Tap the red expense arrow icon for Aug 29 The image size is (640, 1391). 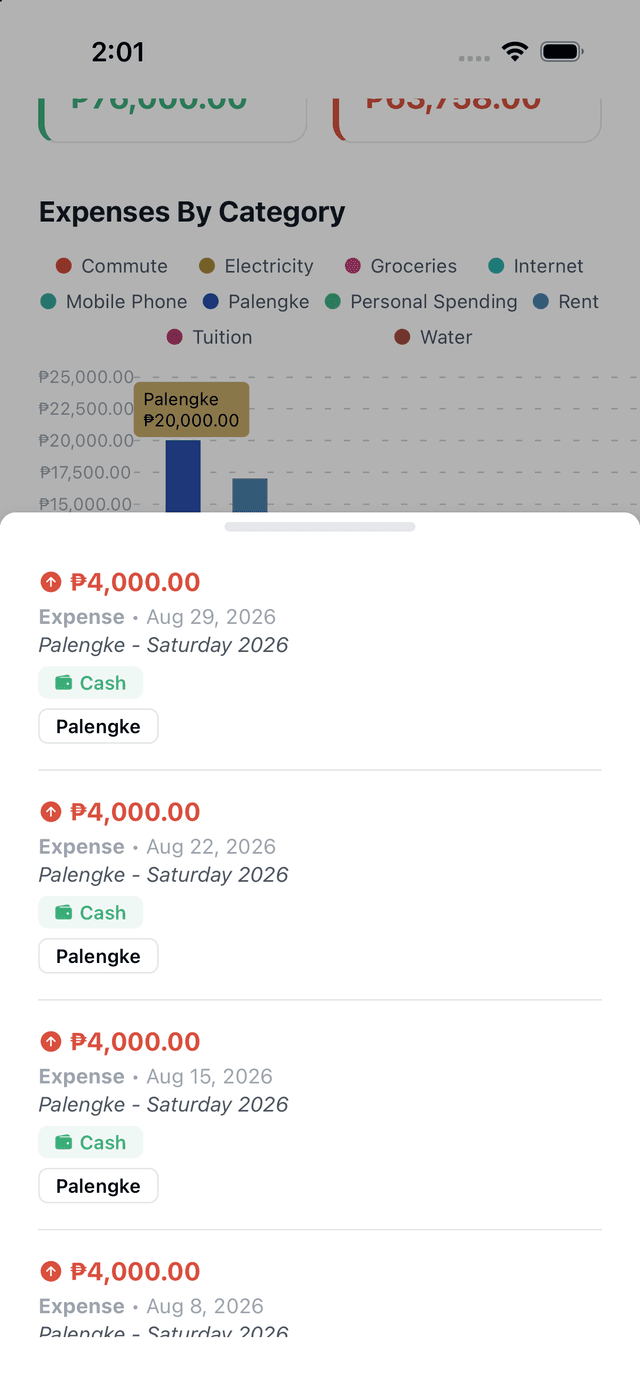[50, 582]
